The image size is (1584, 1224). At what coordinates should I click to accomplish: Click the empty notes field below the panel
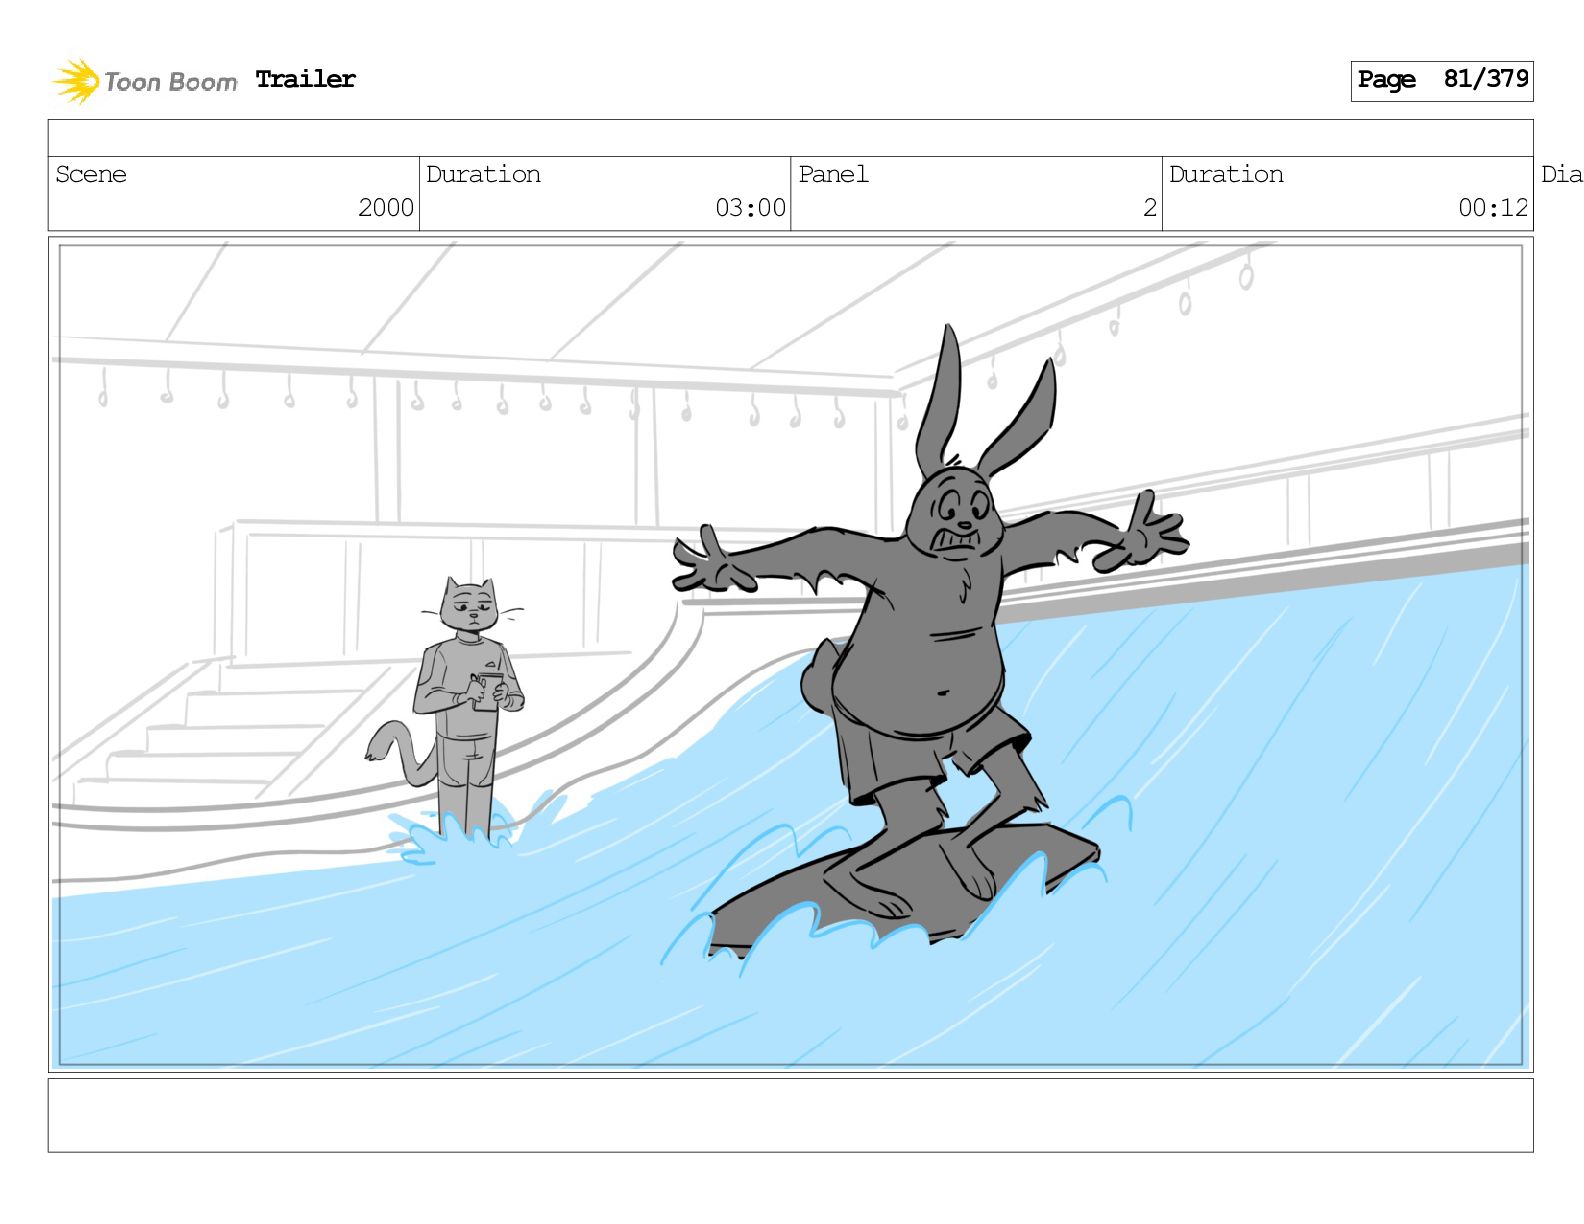790,1115
